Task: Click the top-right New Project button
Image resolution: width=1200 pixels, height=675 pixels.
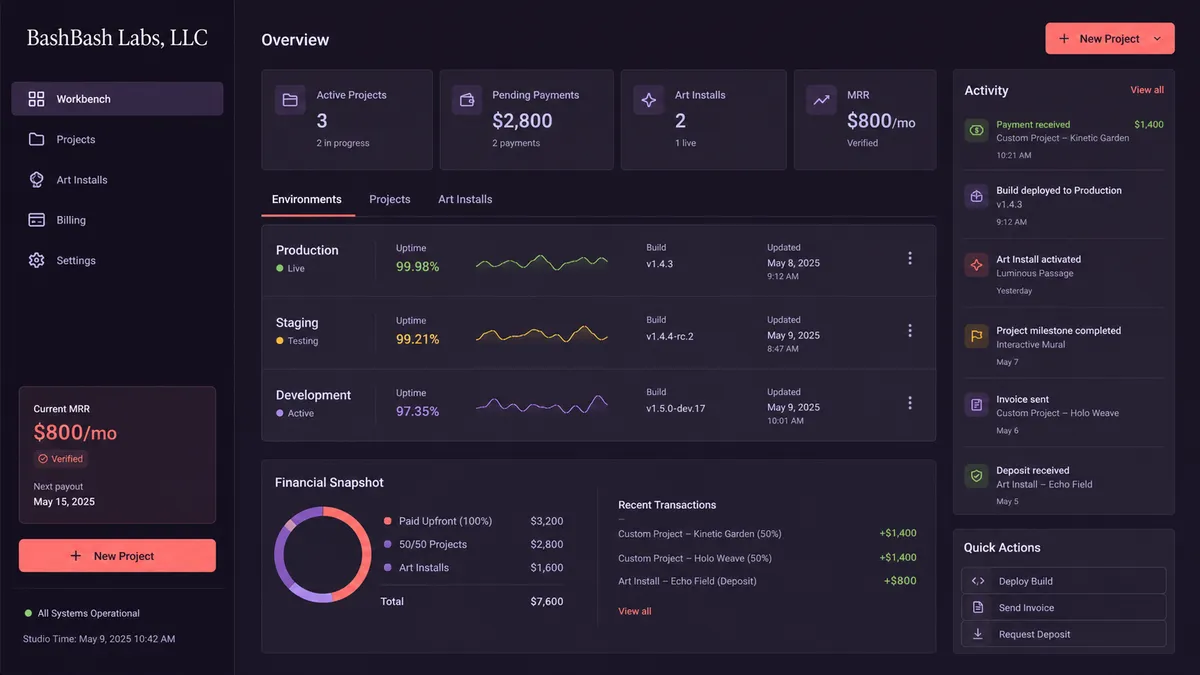Action: pos(1110,39)
